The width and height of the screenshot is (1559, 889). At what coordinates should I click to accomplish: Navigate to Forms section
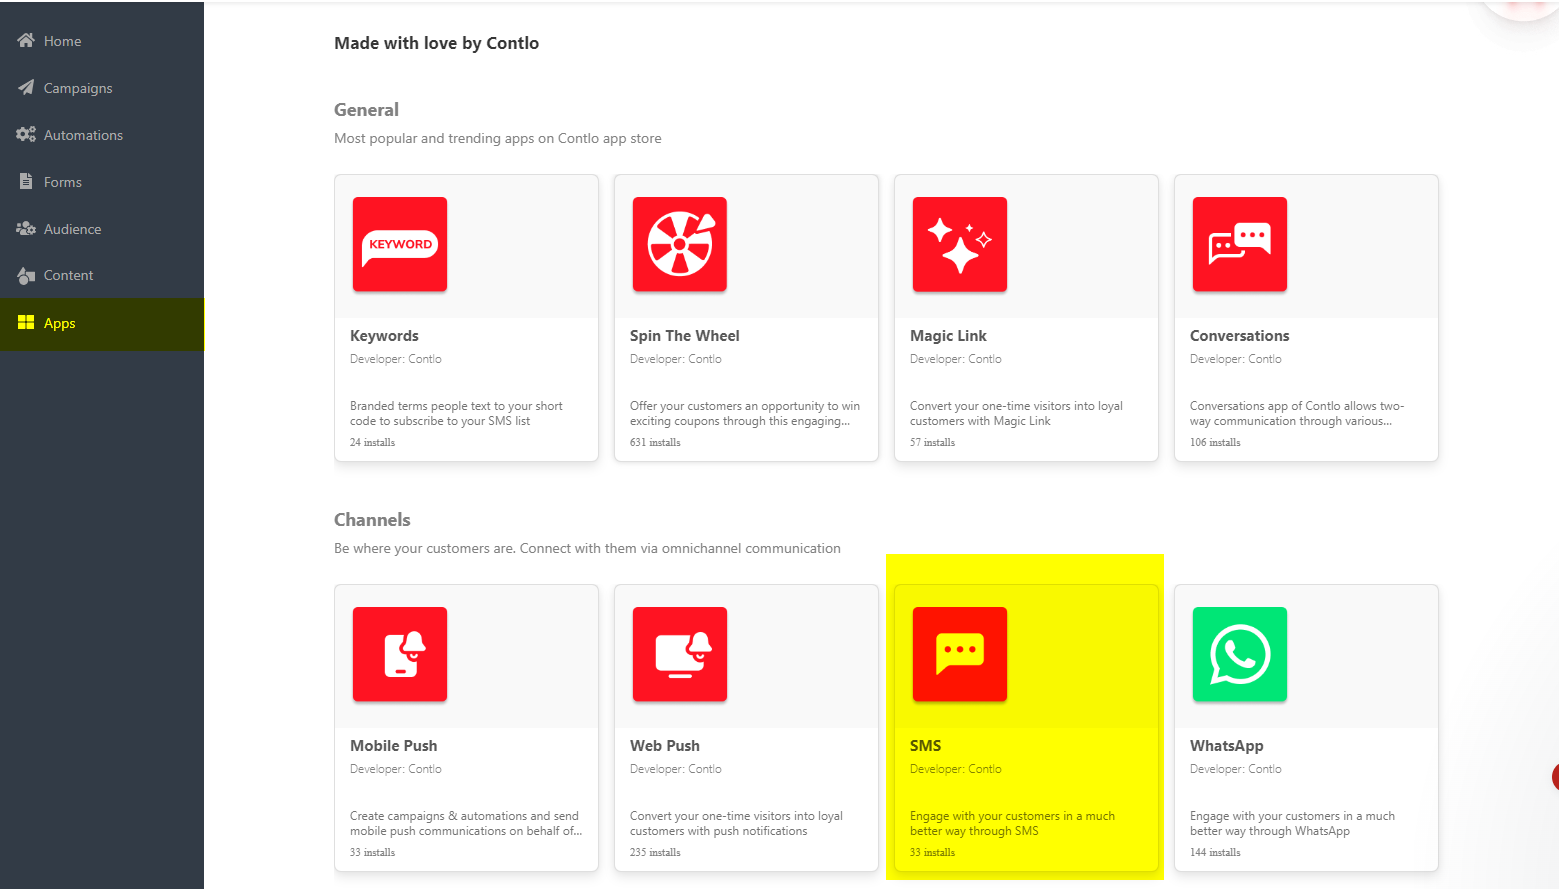(63, 182)
